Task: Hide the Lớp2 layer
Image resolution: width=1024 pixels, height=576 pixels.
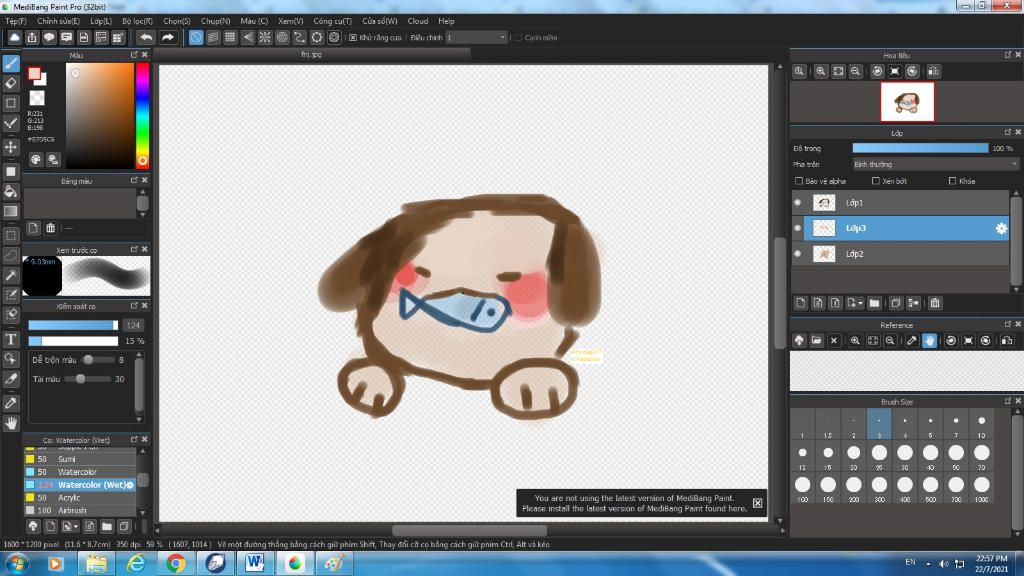Action: [x=797, y=253]
